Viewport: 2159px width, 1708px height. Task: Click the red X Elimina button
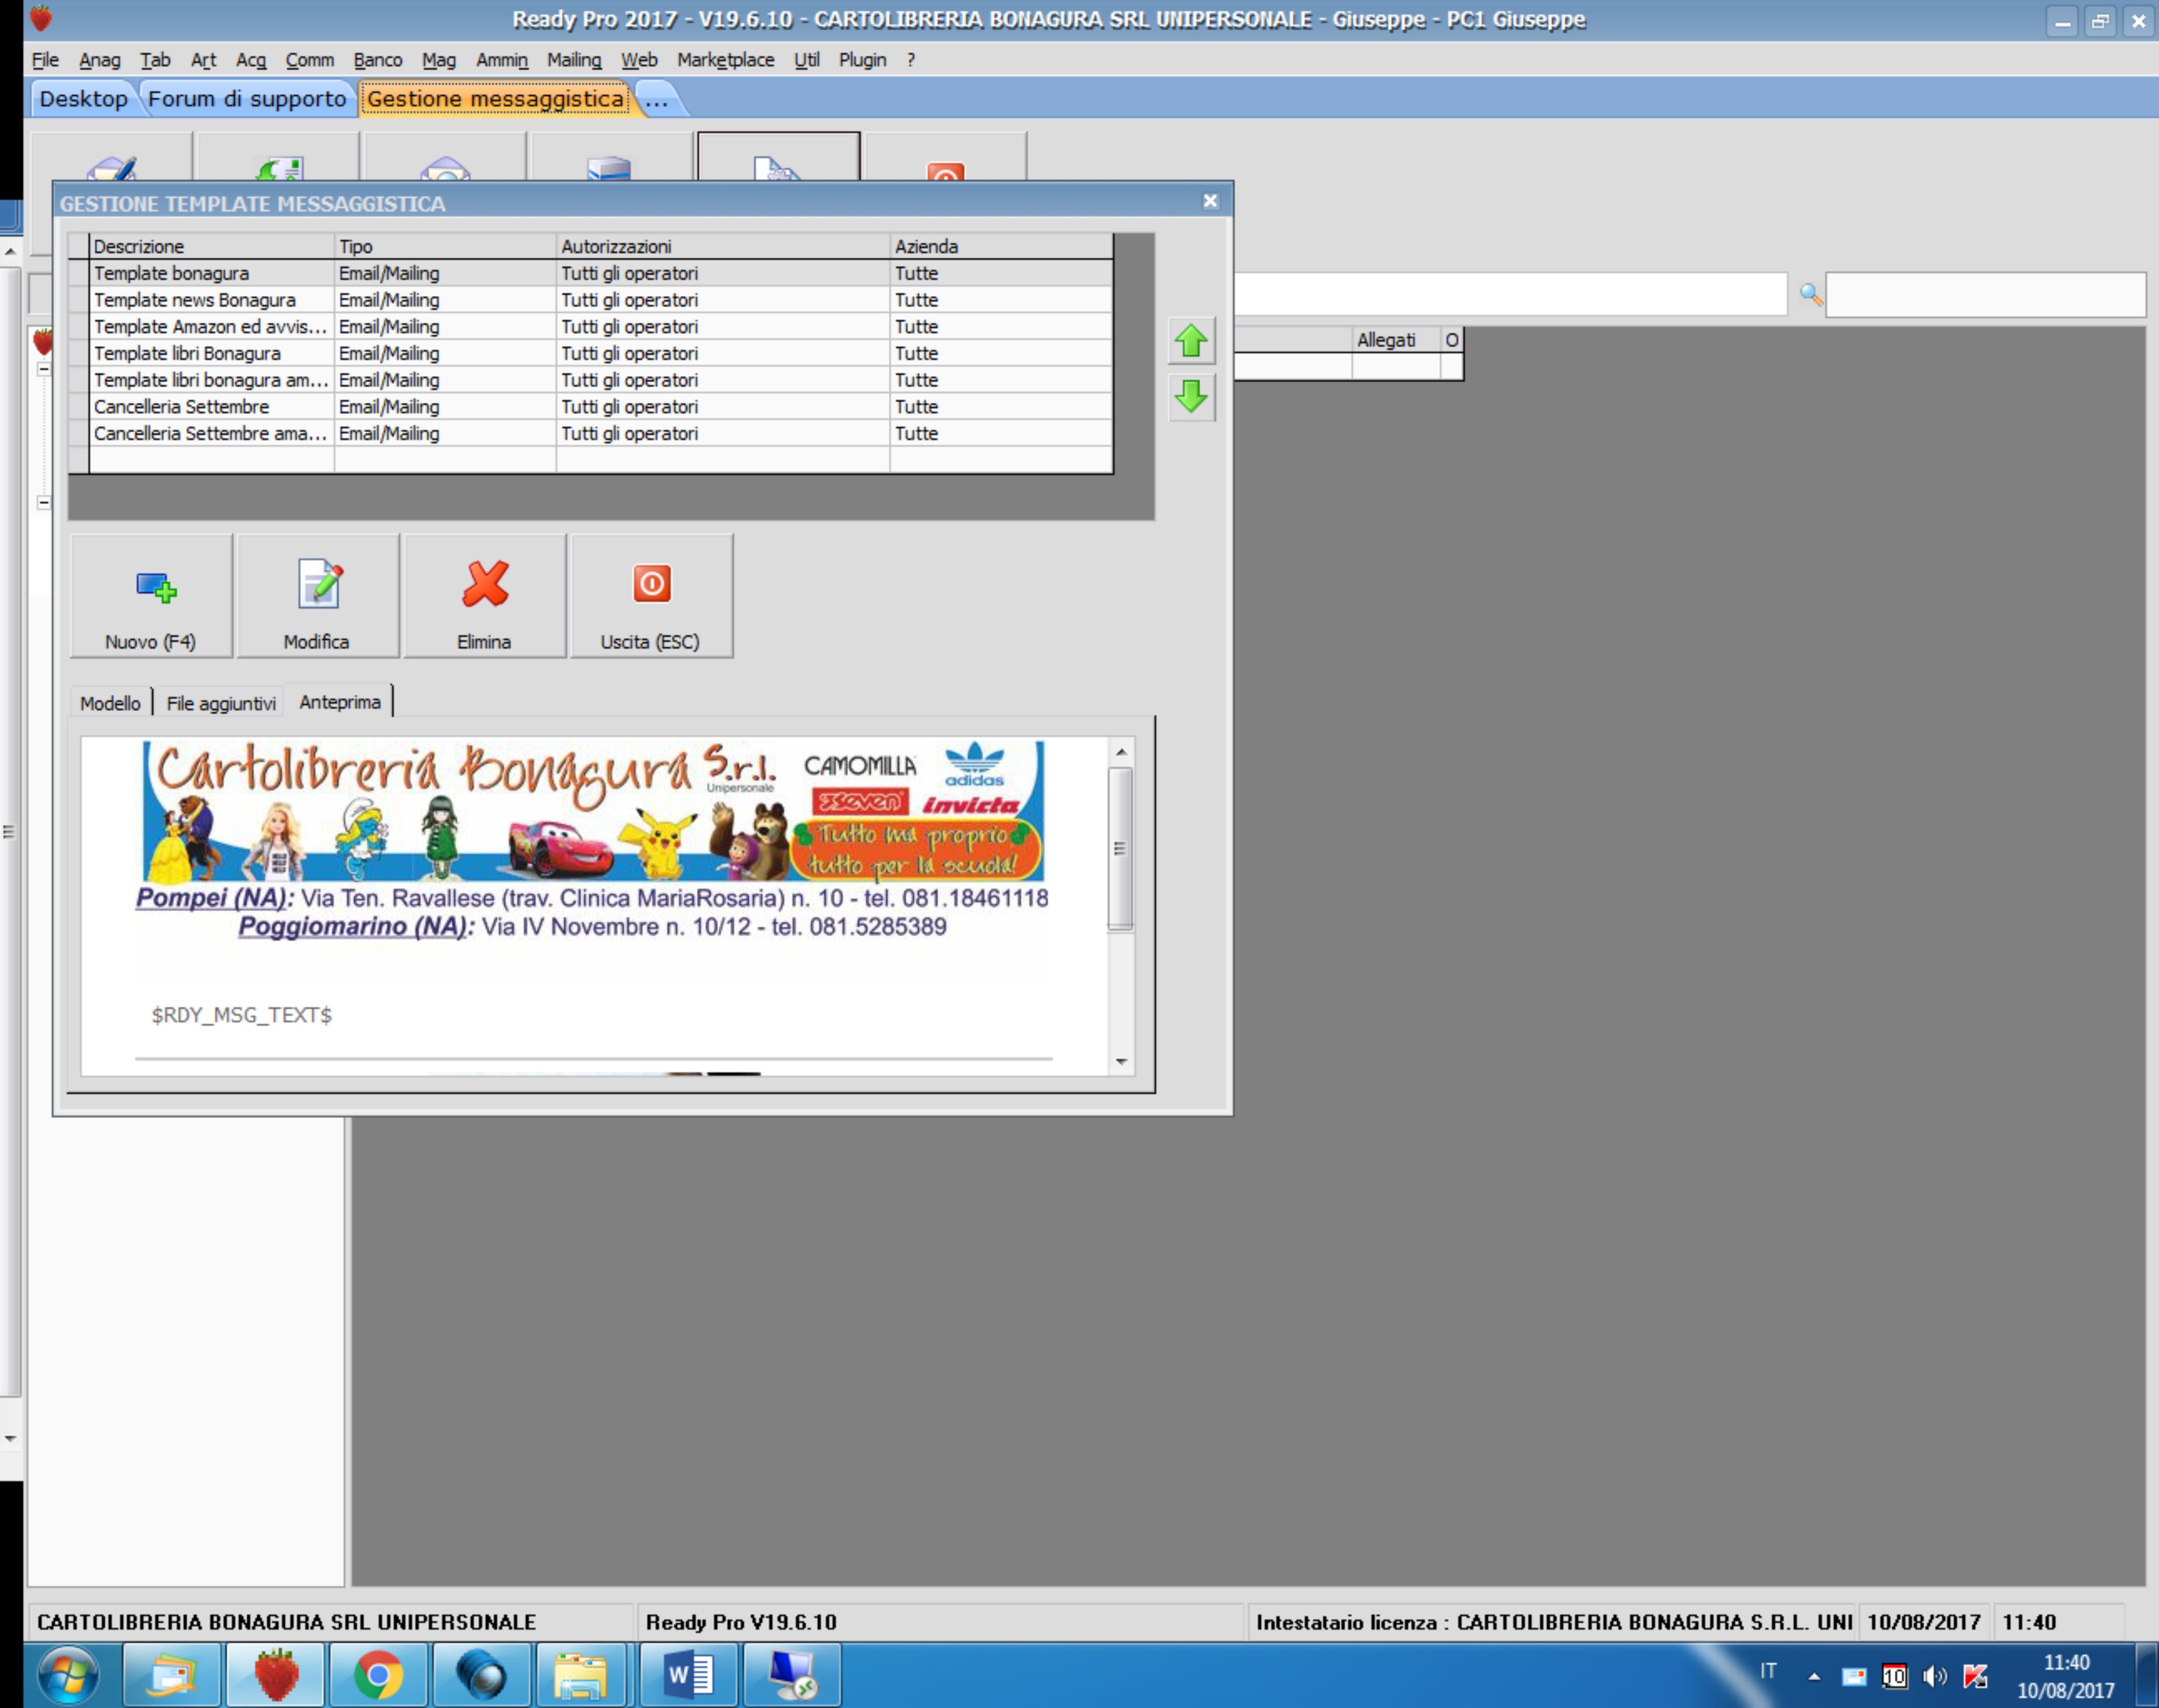point(484,597)
